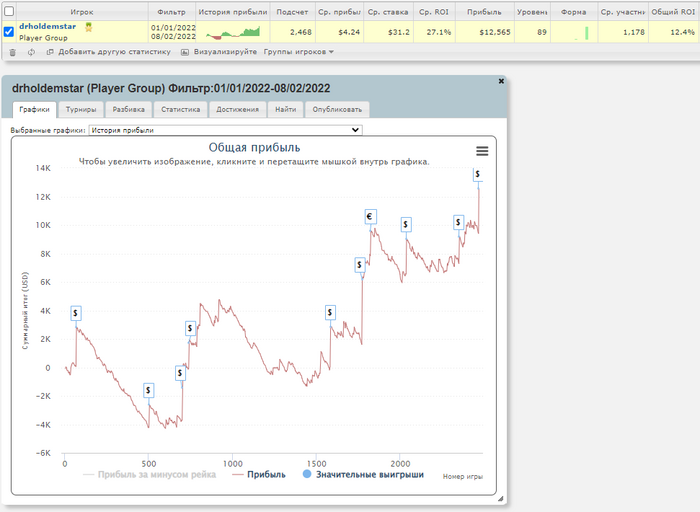Open the drholdemstar player link
The height and width of the screenshot is (512, 700).
(48, 26)
